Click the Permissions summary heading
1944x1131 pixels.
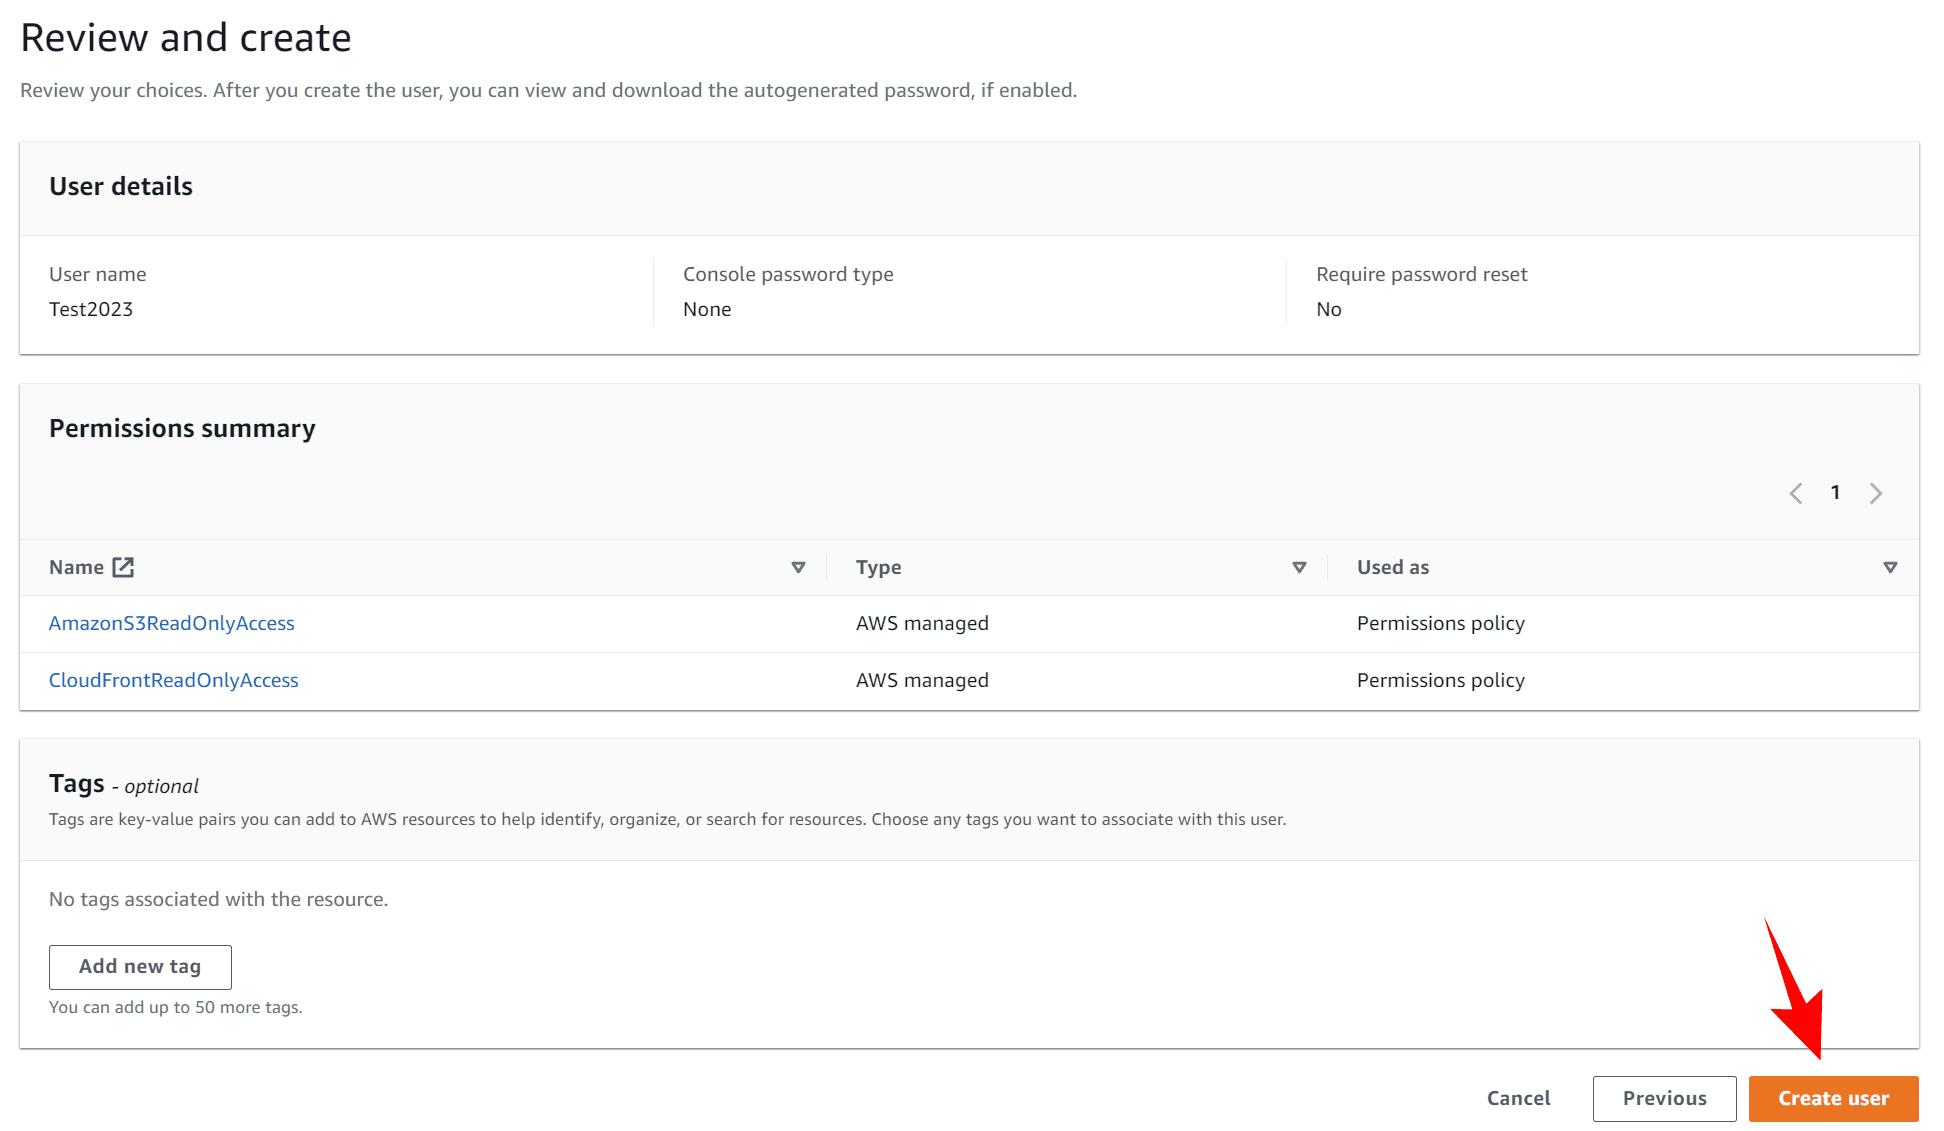182,428
